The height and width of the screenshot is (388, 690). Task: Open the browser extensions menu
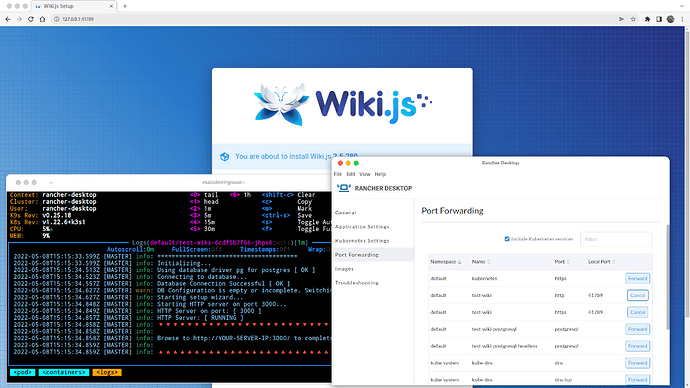647,19
